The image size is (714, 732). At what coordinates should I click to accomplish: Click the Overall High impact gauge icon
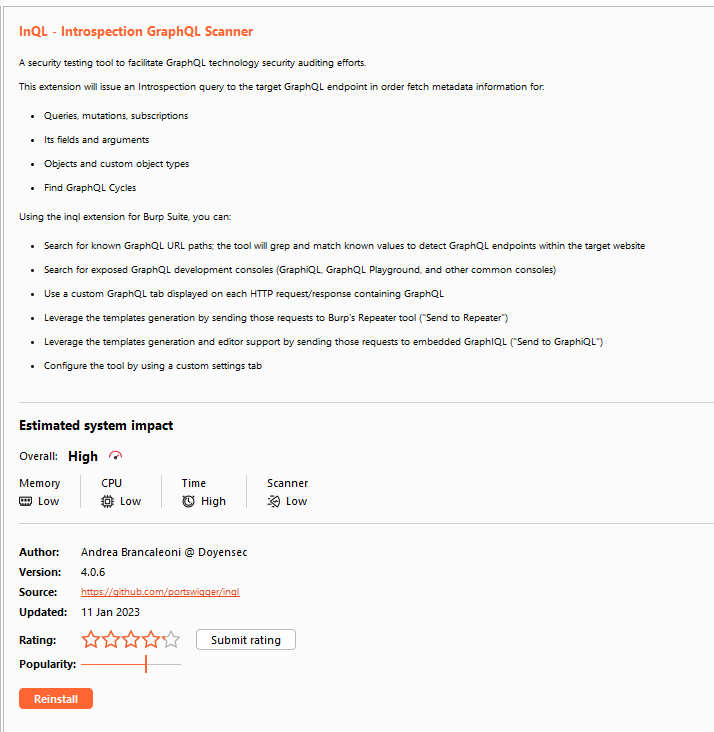115,456
